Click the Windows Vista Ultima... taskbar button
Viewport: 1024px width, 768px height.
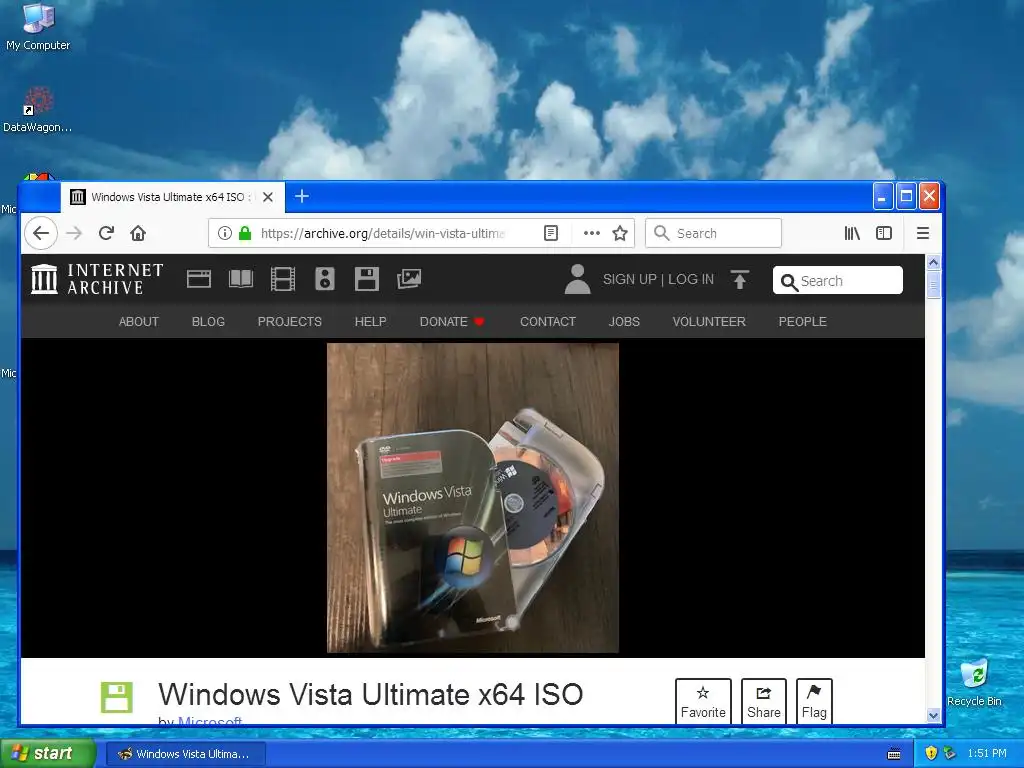coord(185,754)
